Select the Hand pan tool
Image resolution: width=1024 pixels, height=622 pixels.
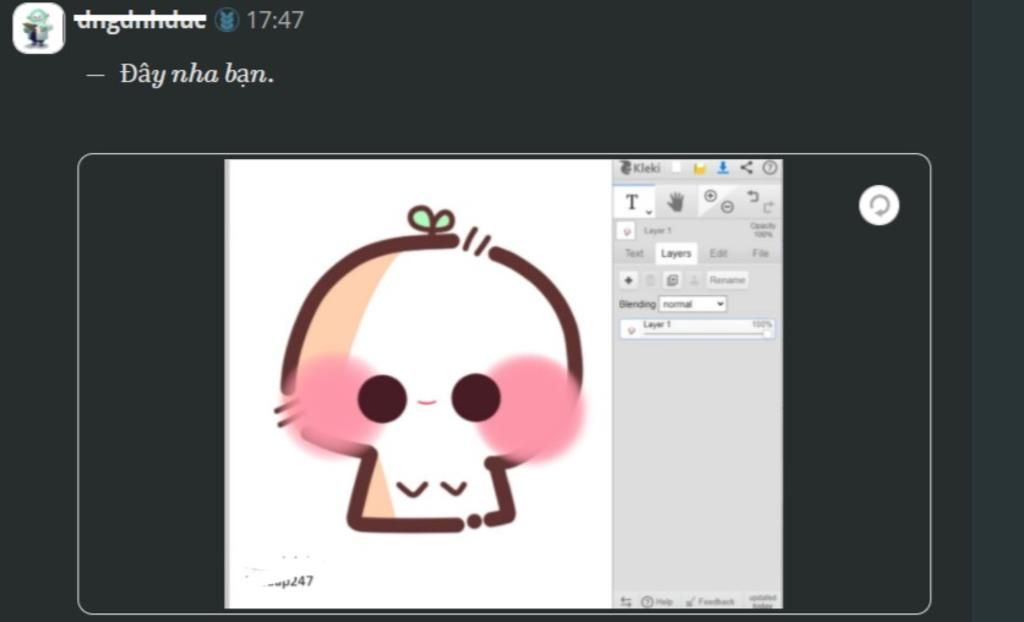(676, 203)
